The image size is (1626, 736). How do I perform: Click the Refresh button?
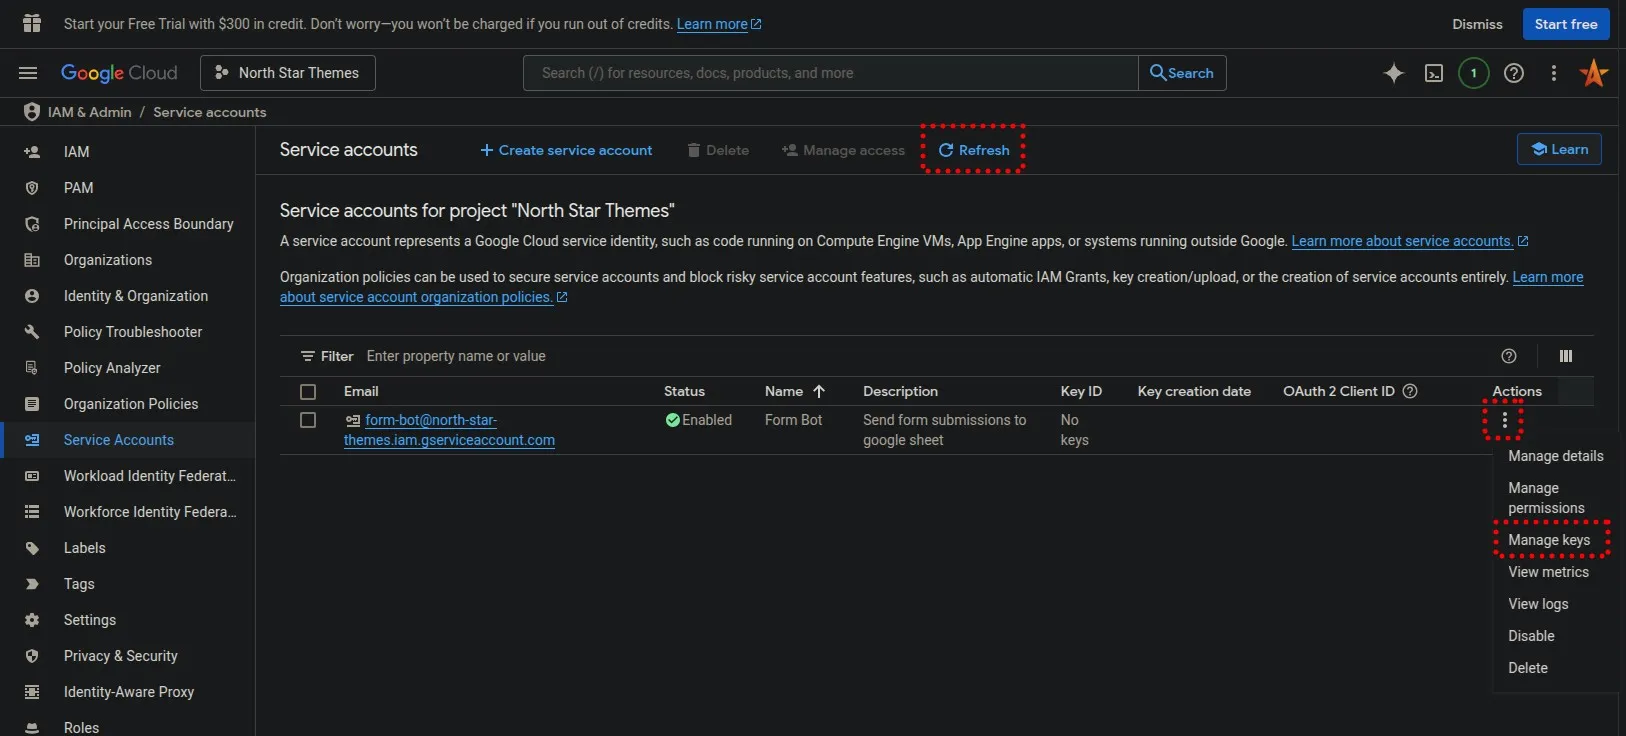pos(973,150)
